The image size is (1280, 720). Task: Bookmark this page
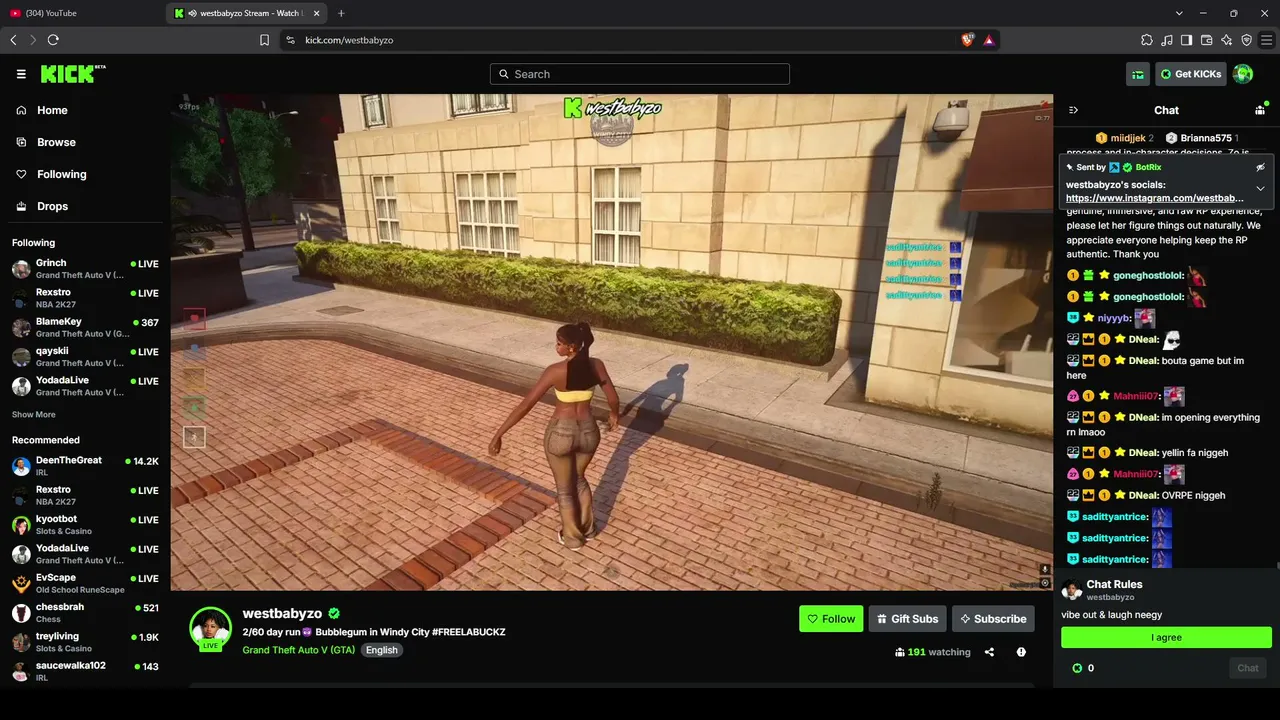point(264,40)
